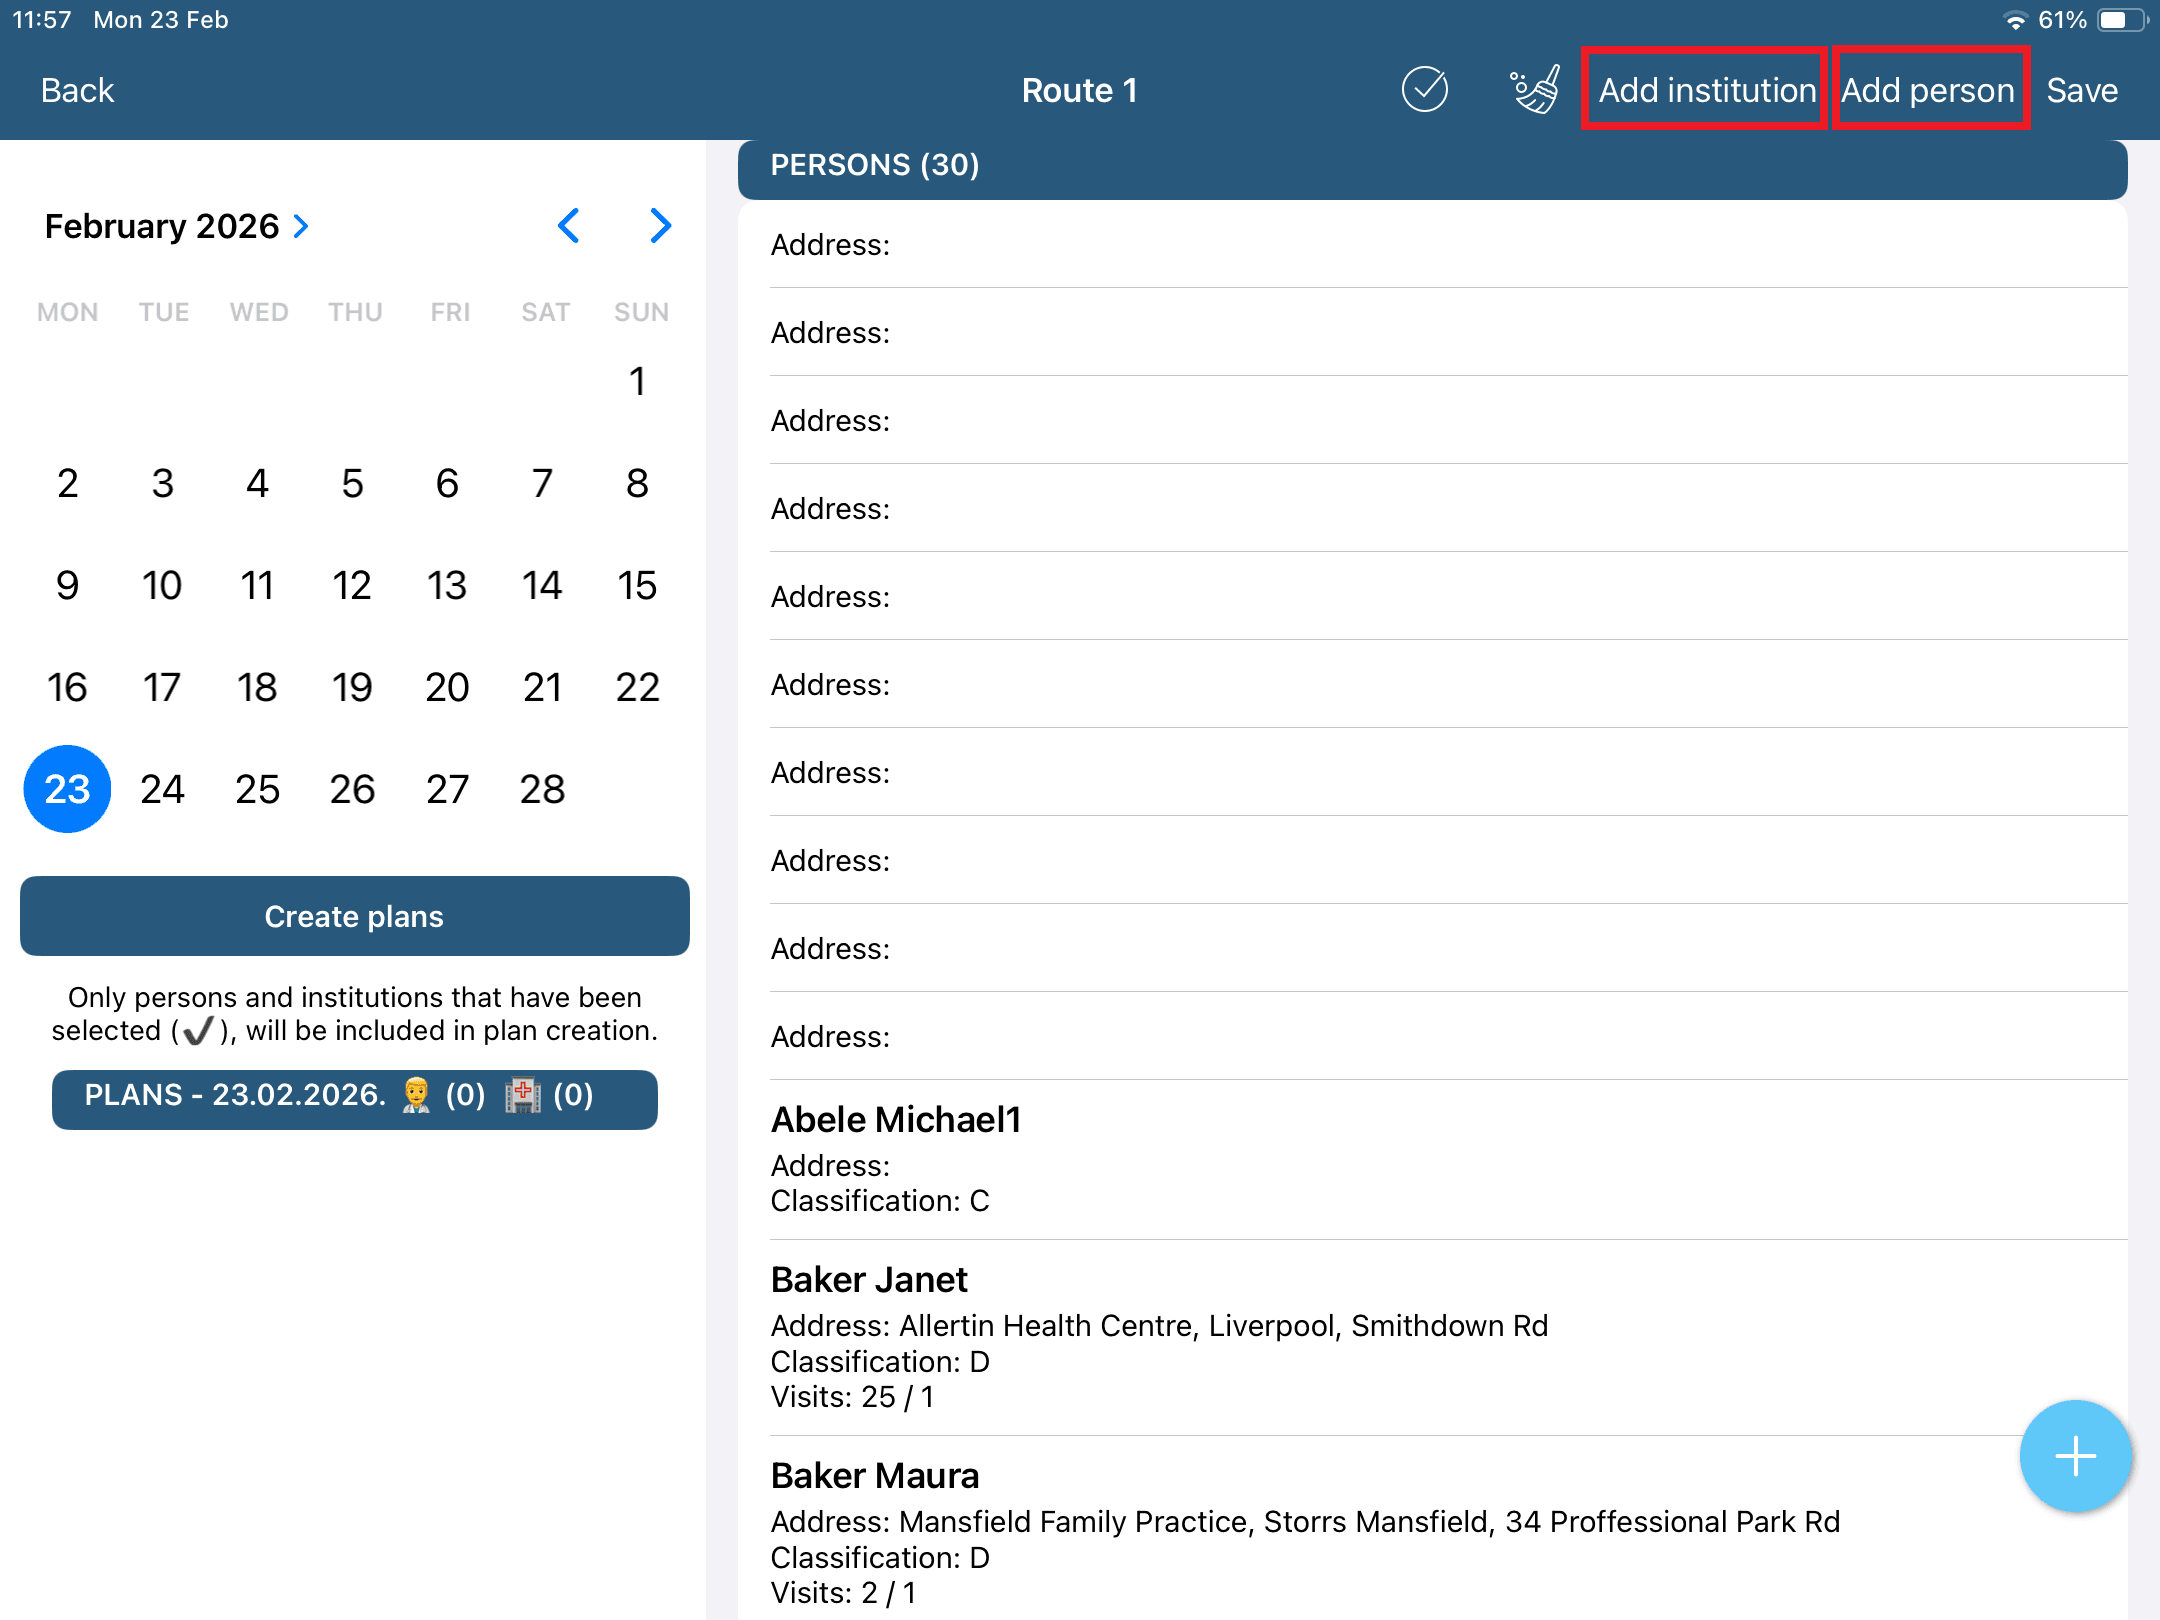2160x1620 pixels.
Task: Tap the select-all checkmark circle icon
Action: point(1424,90)
